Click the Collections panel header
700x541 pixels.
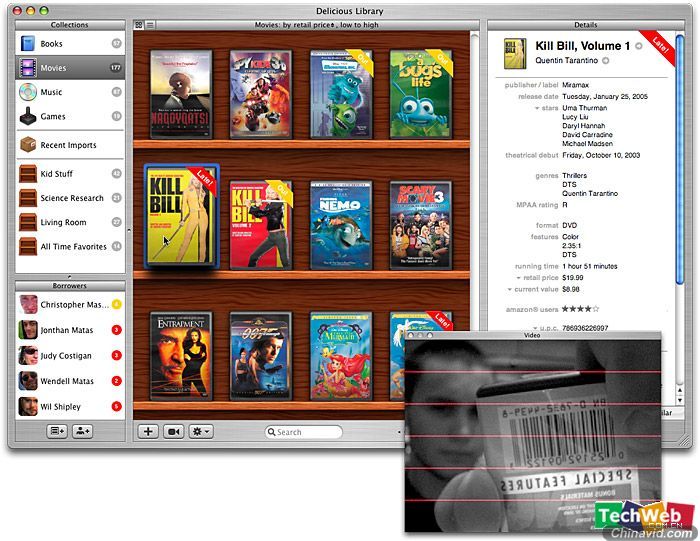click(x=70, y=25)
